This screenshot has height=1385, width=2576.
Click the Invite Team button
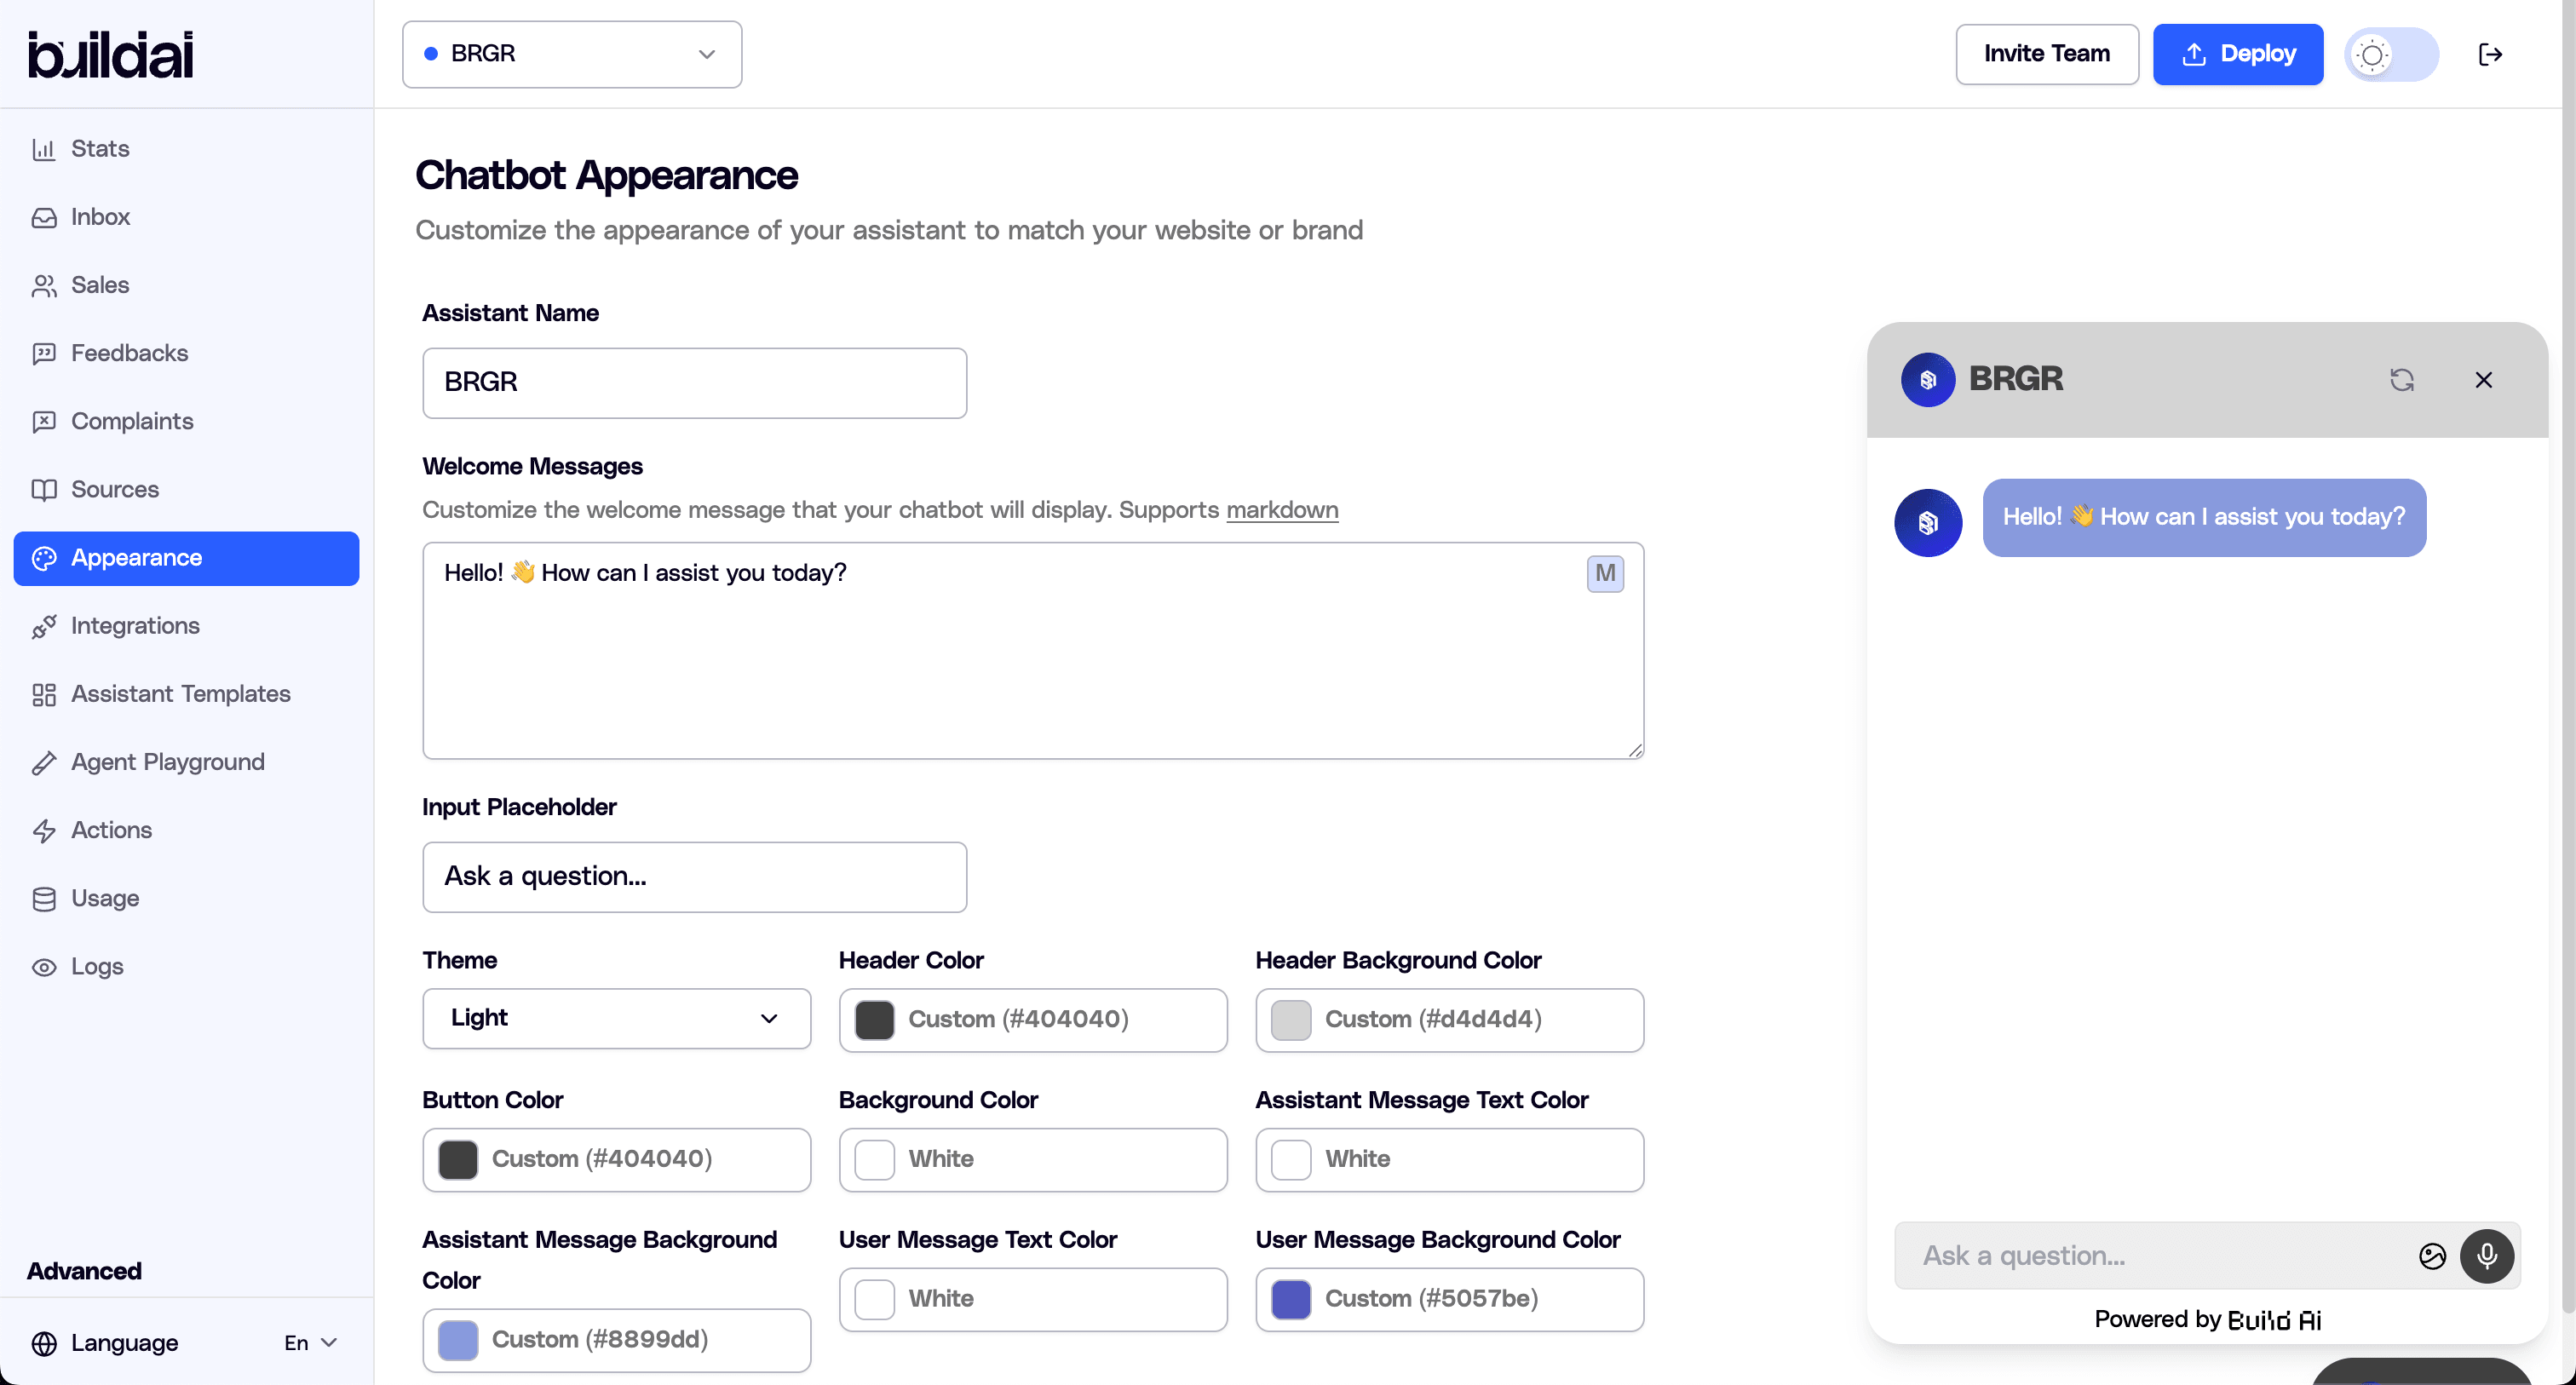(2046, 54)
